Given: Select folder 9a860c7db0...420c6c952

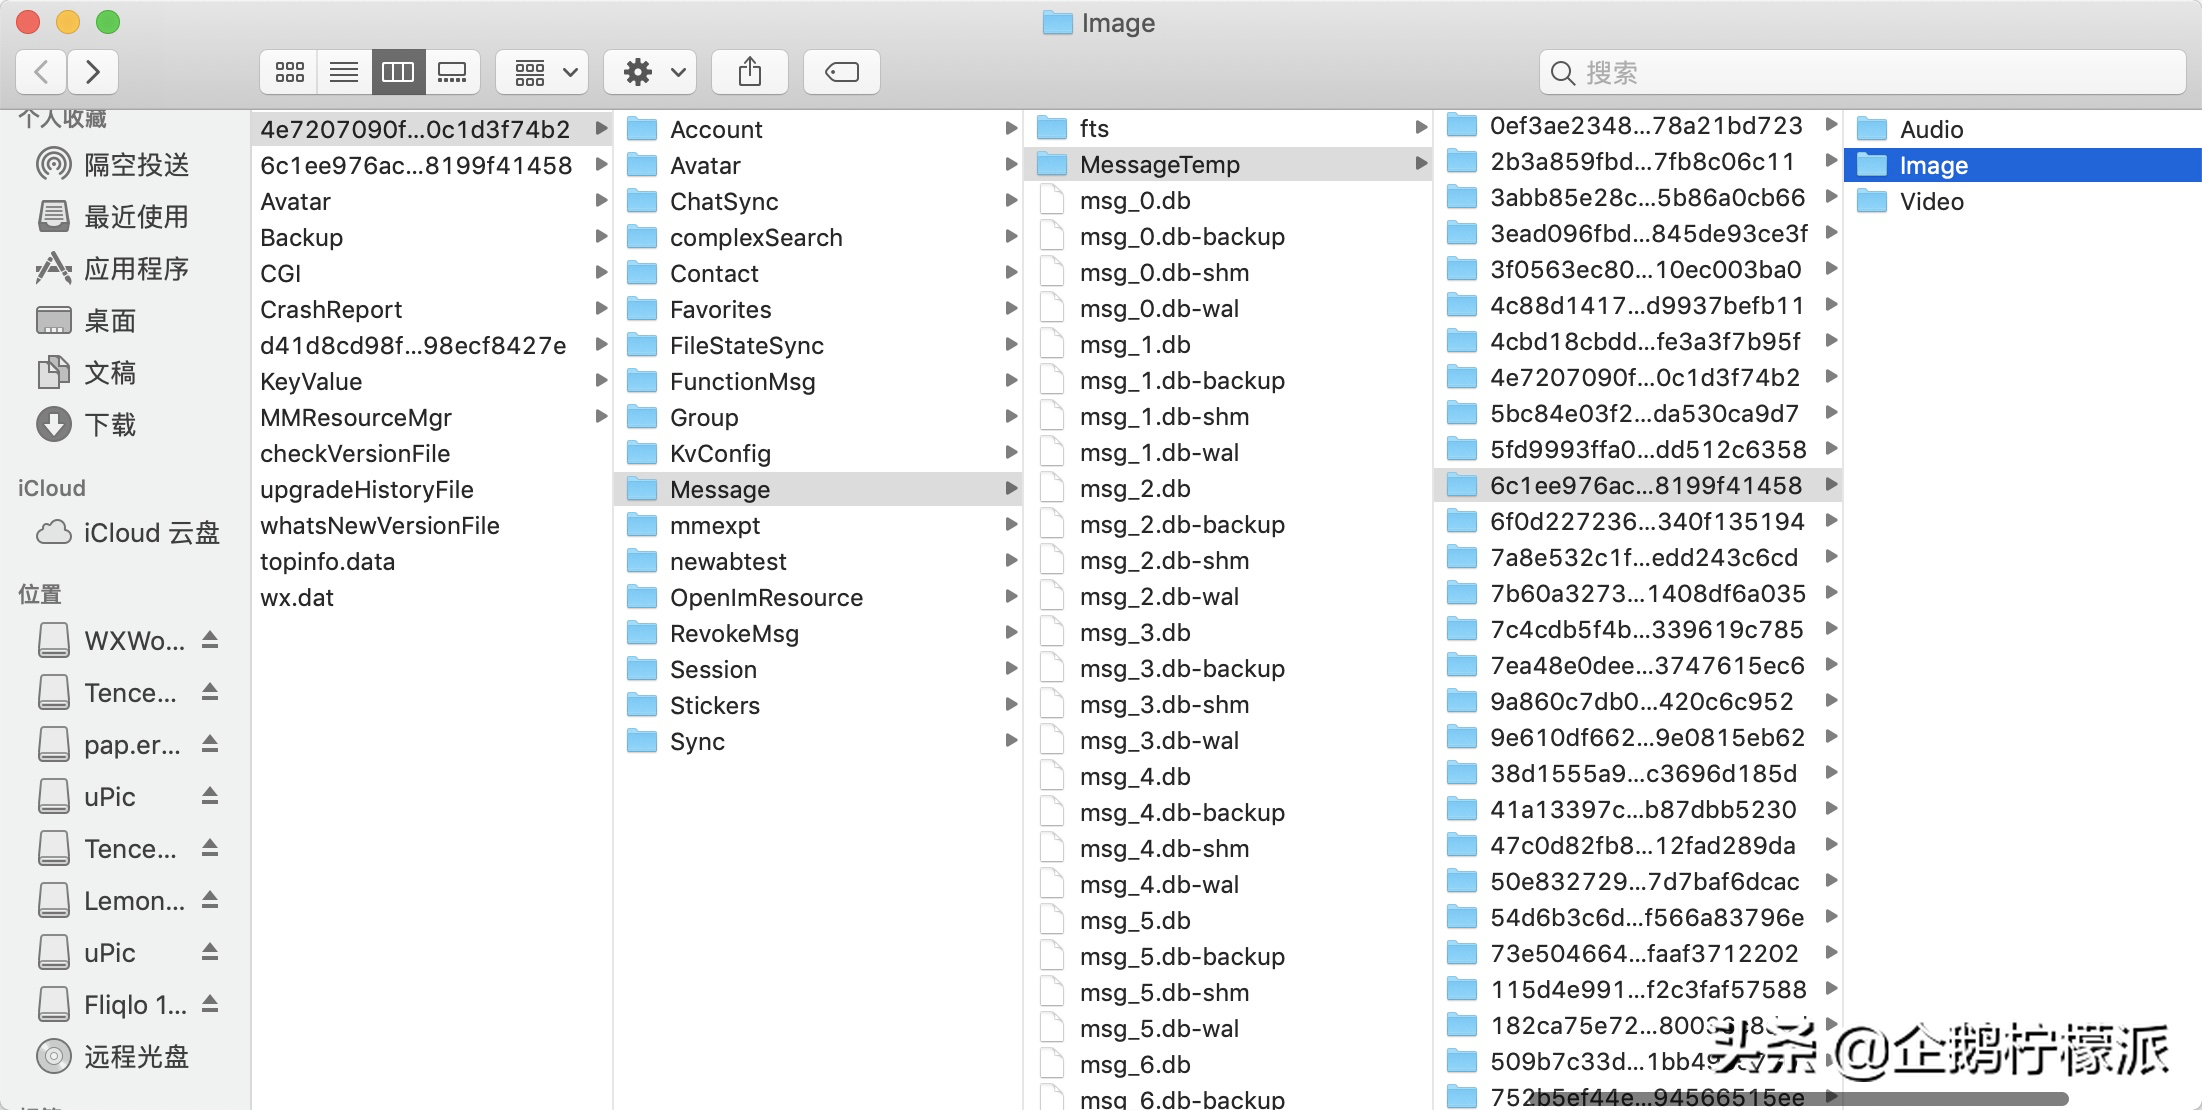Looking at the screenshot, I should tap(1638, 701).
